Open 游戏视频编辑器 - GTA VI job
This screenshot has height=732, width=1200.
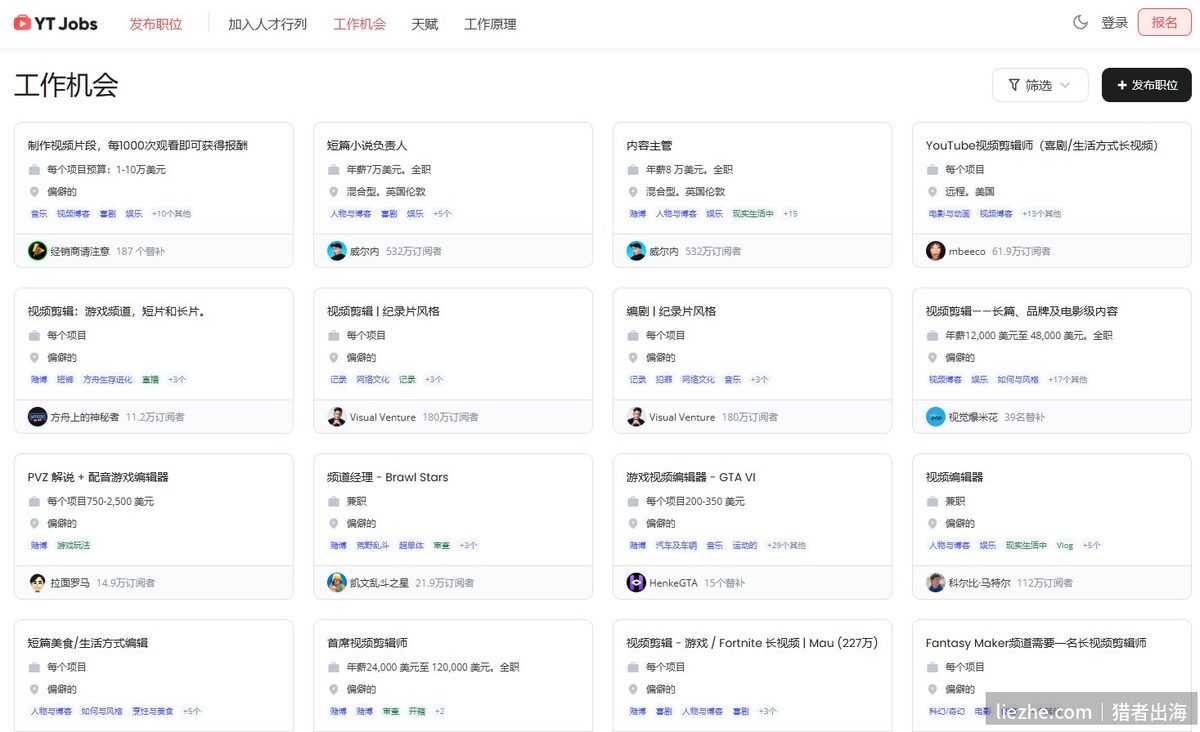pos(691,478)
